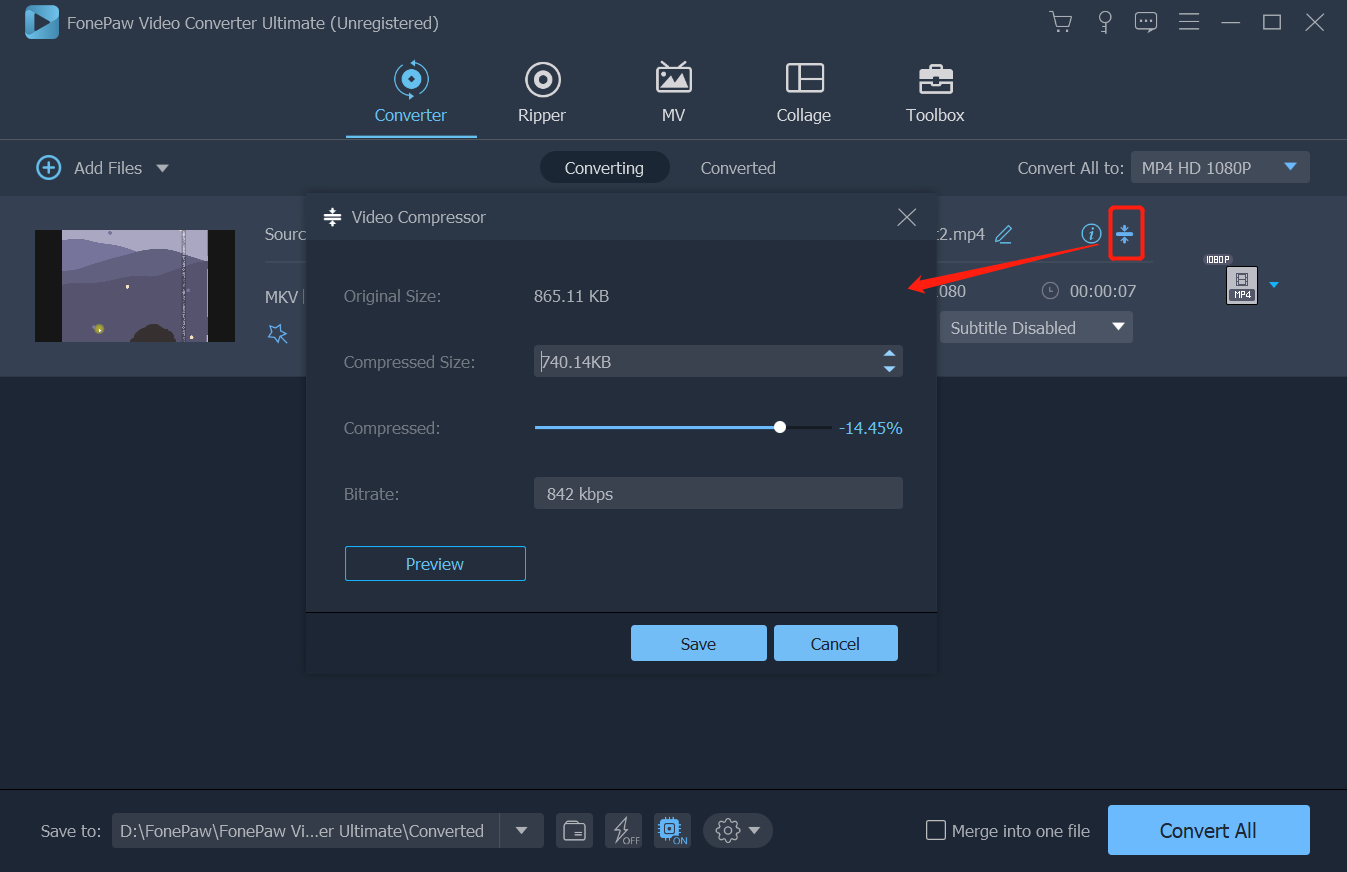1347x872 pixels.
Task: Check Merge into one file
Action: tap(936, 830)
